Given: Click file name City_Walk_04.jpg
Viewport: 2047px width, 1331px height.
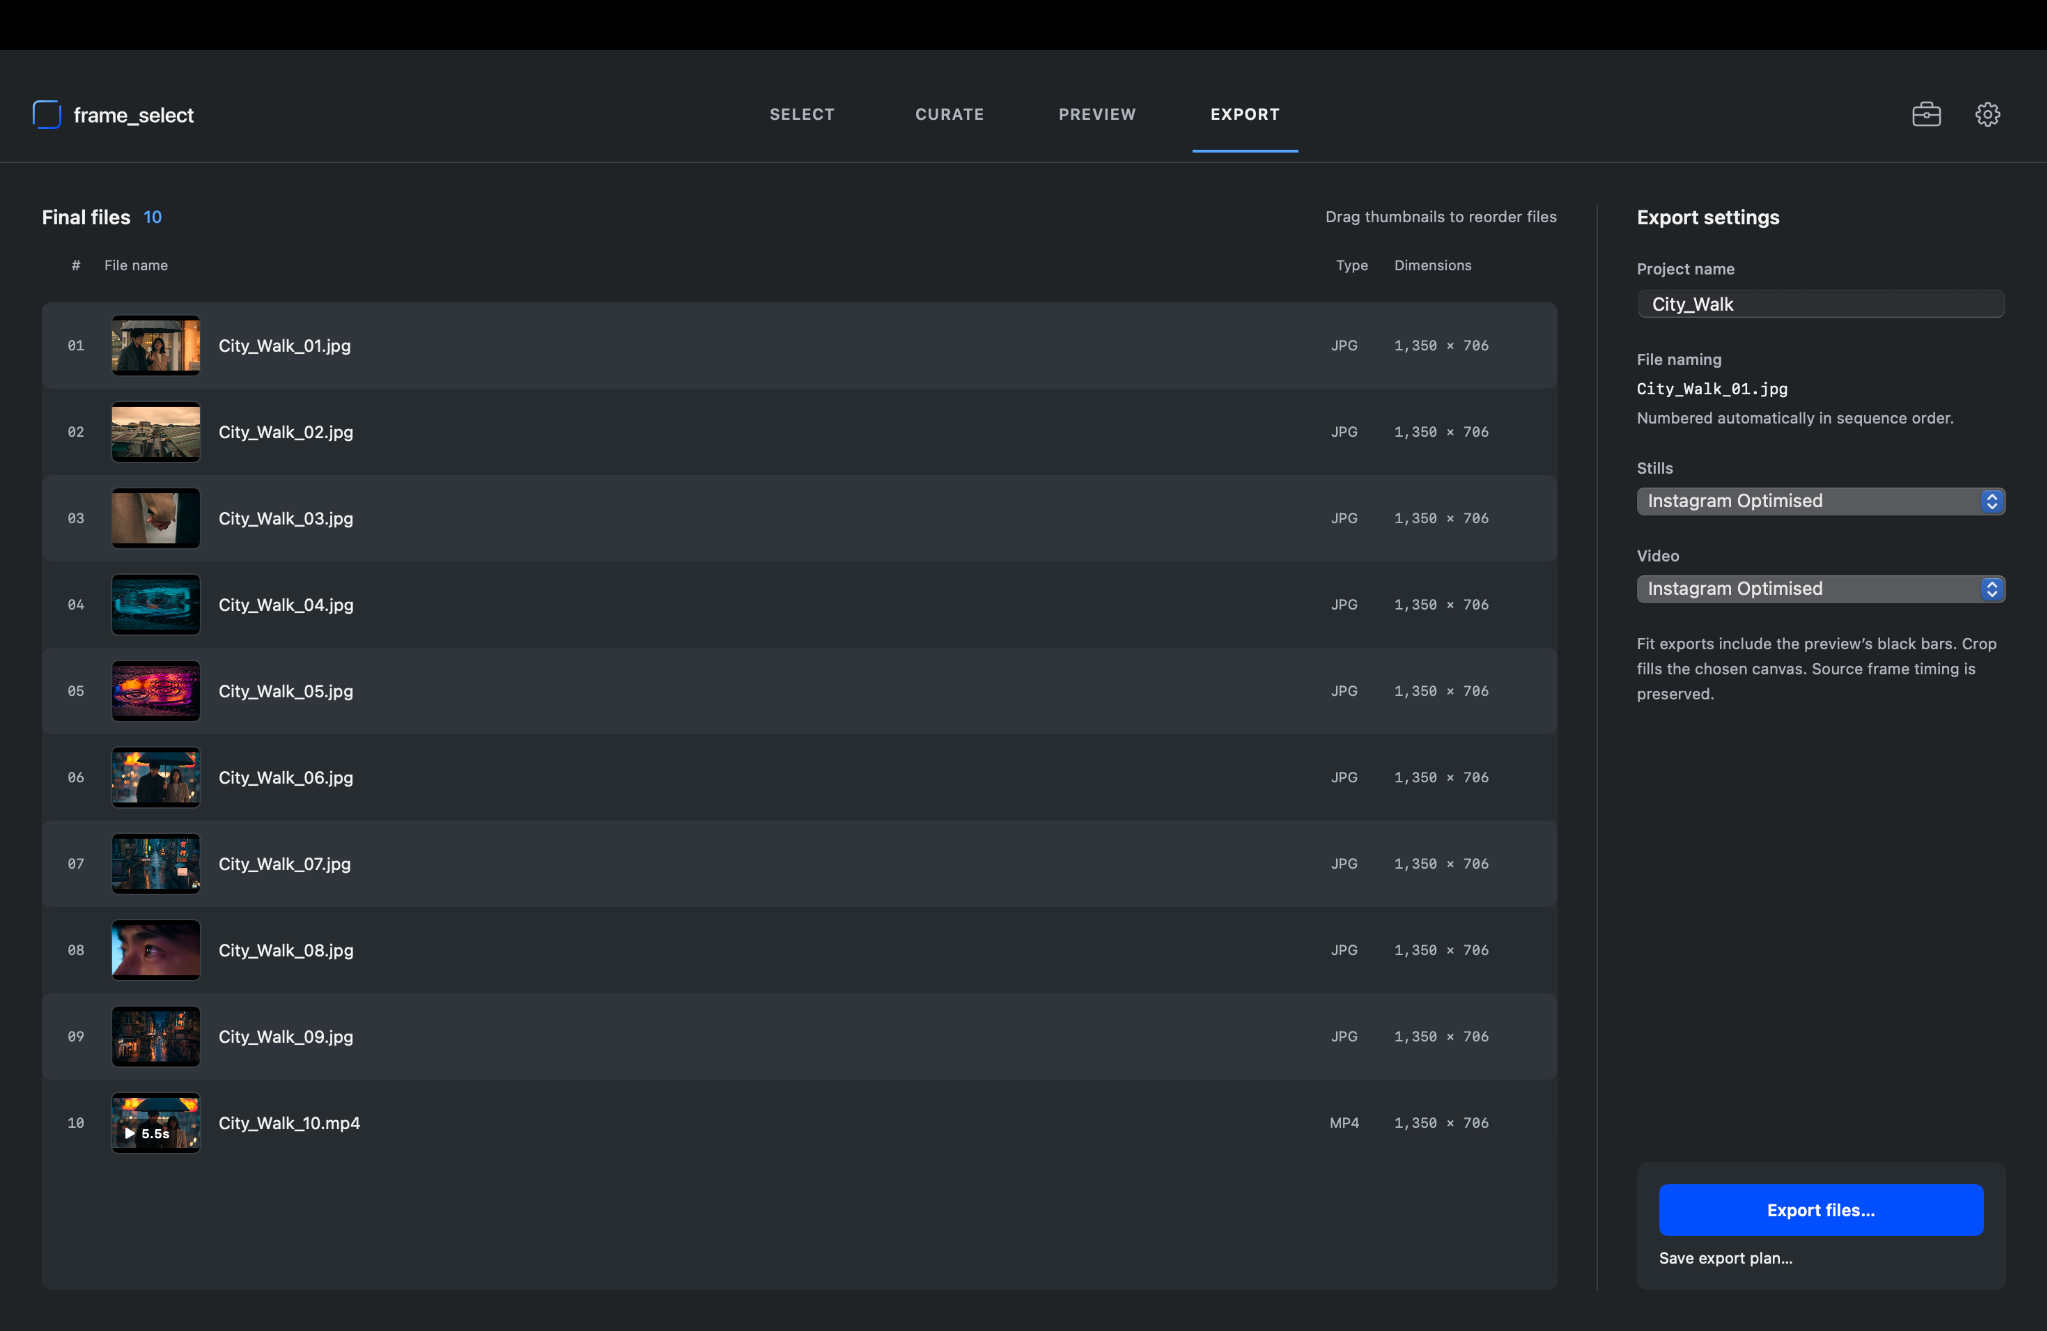Looking at the screenshot, I should point(286,605).
